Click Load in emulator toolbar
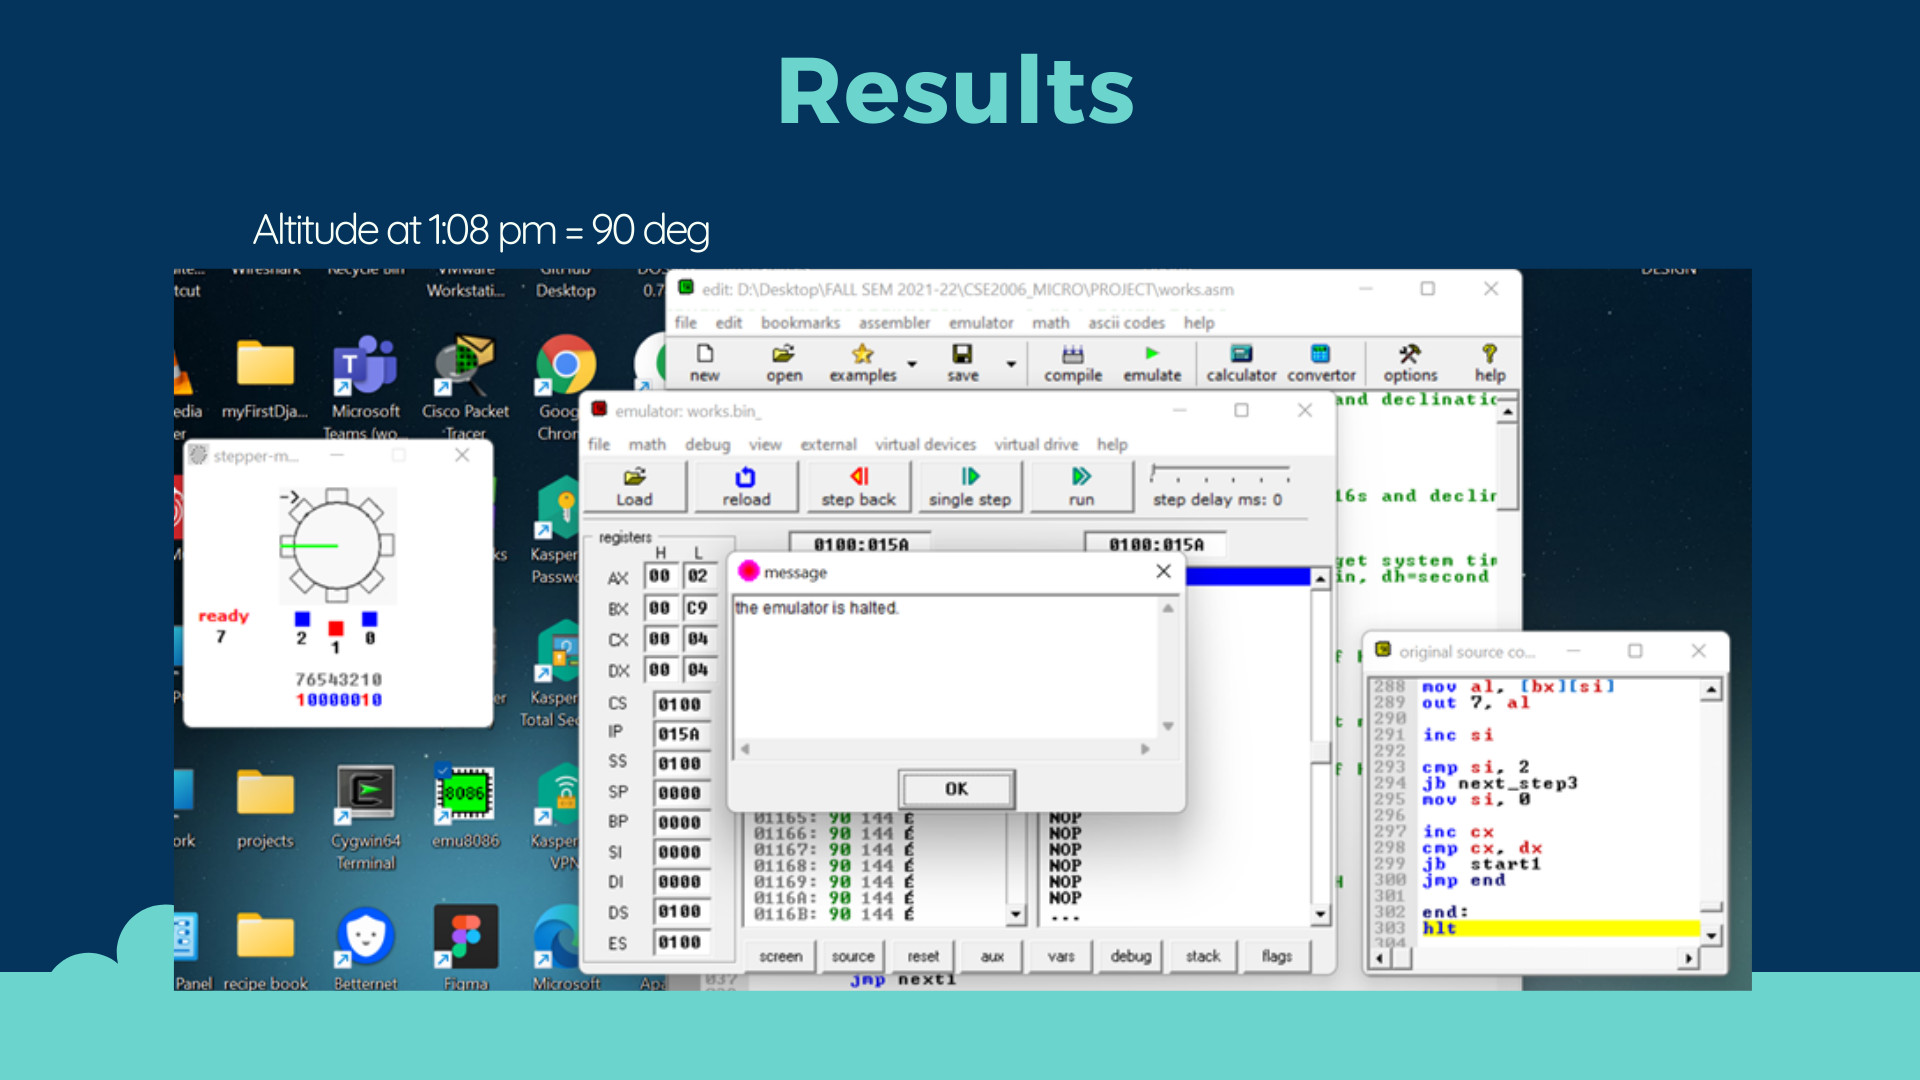The image size is (1920, 1080). point(634,487)
